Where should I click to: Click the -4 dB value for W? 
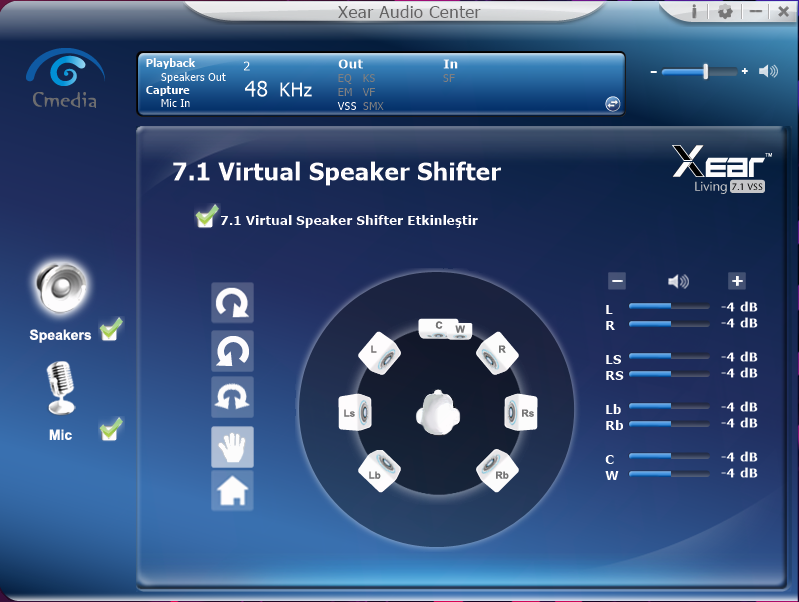tap(739, 473)
